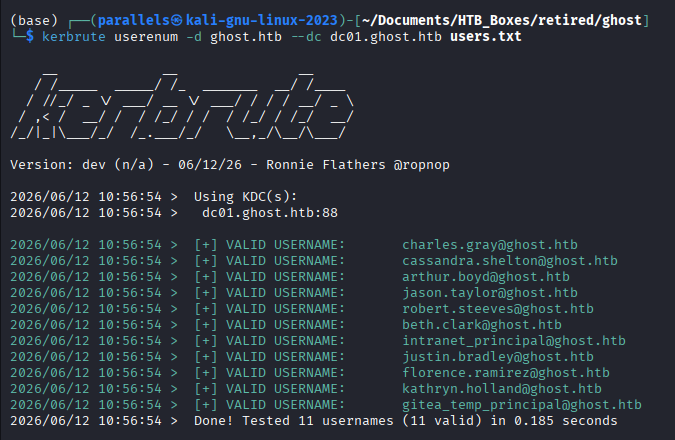Click 'intranet_principal@ghost.htb' username
675x440 pixels.
[514, 341]
